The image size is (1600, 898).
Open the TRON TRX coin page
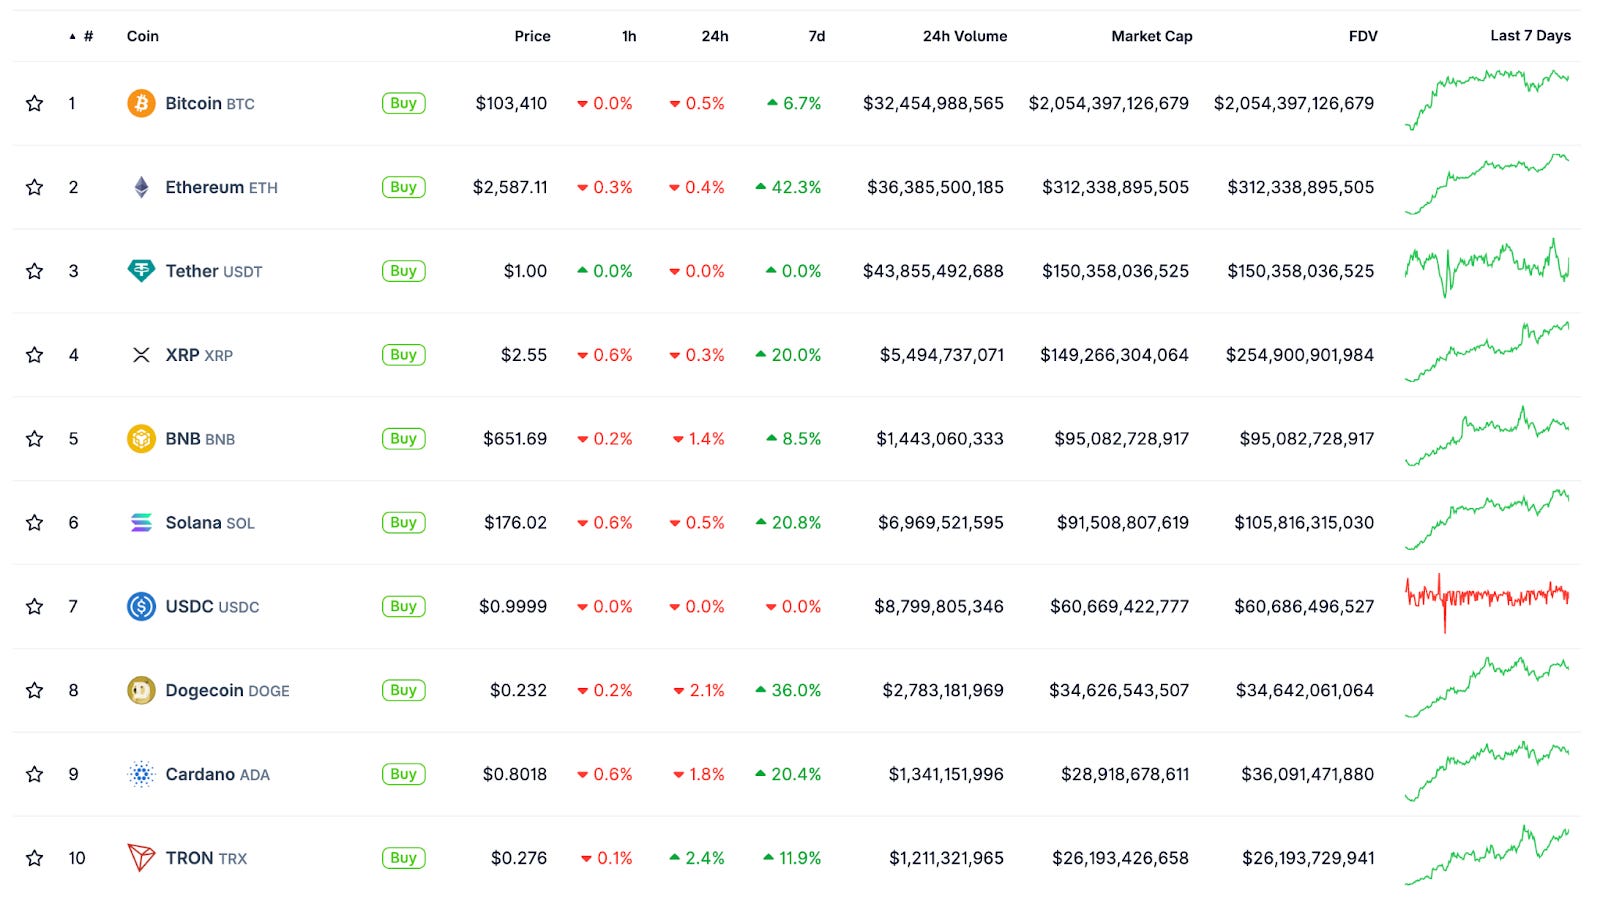(206, 858)
